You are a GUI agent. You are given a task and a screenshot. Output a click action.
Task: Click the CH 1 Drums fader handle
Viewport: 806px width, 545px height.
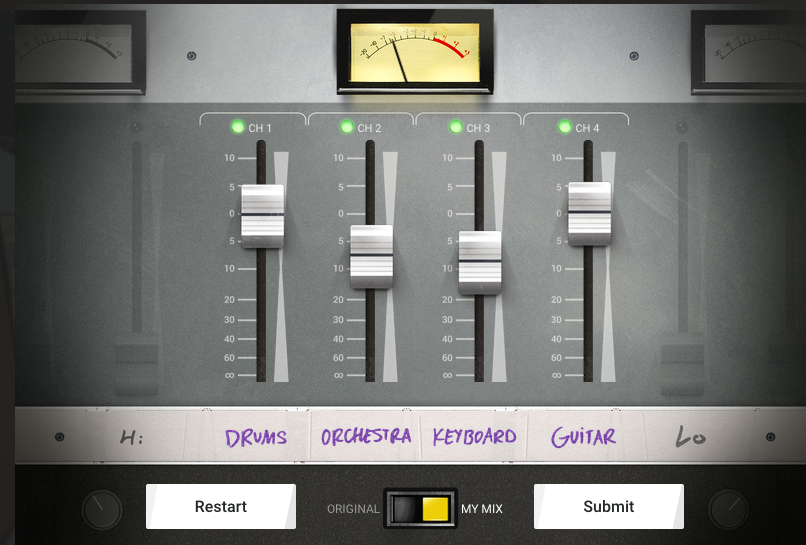pyautogui.click(x=262, y=216)
